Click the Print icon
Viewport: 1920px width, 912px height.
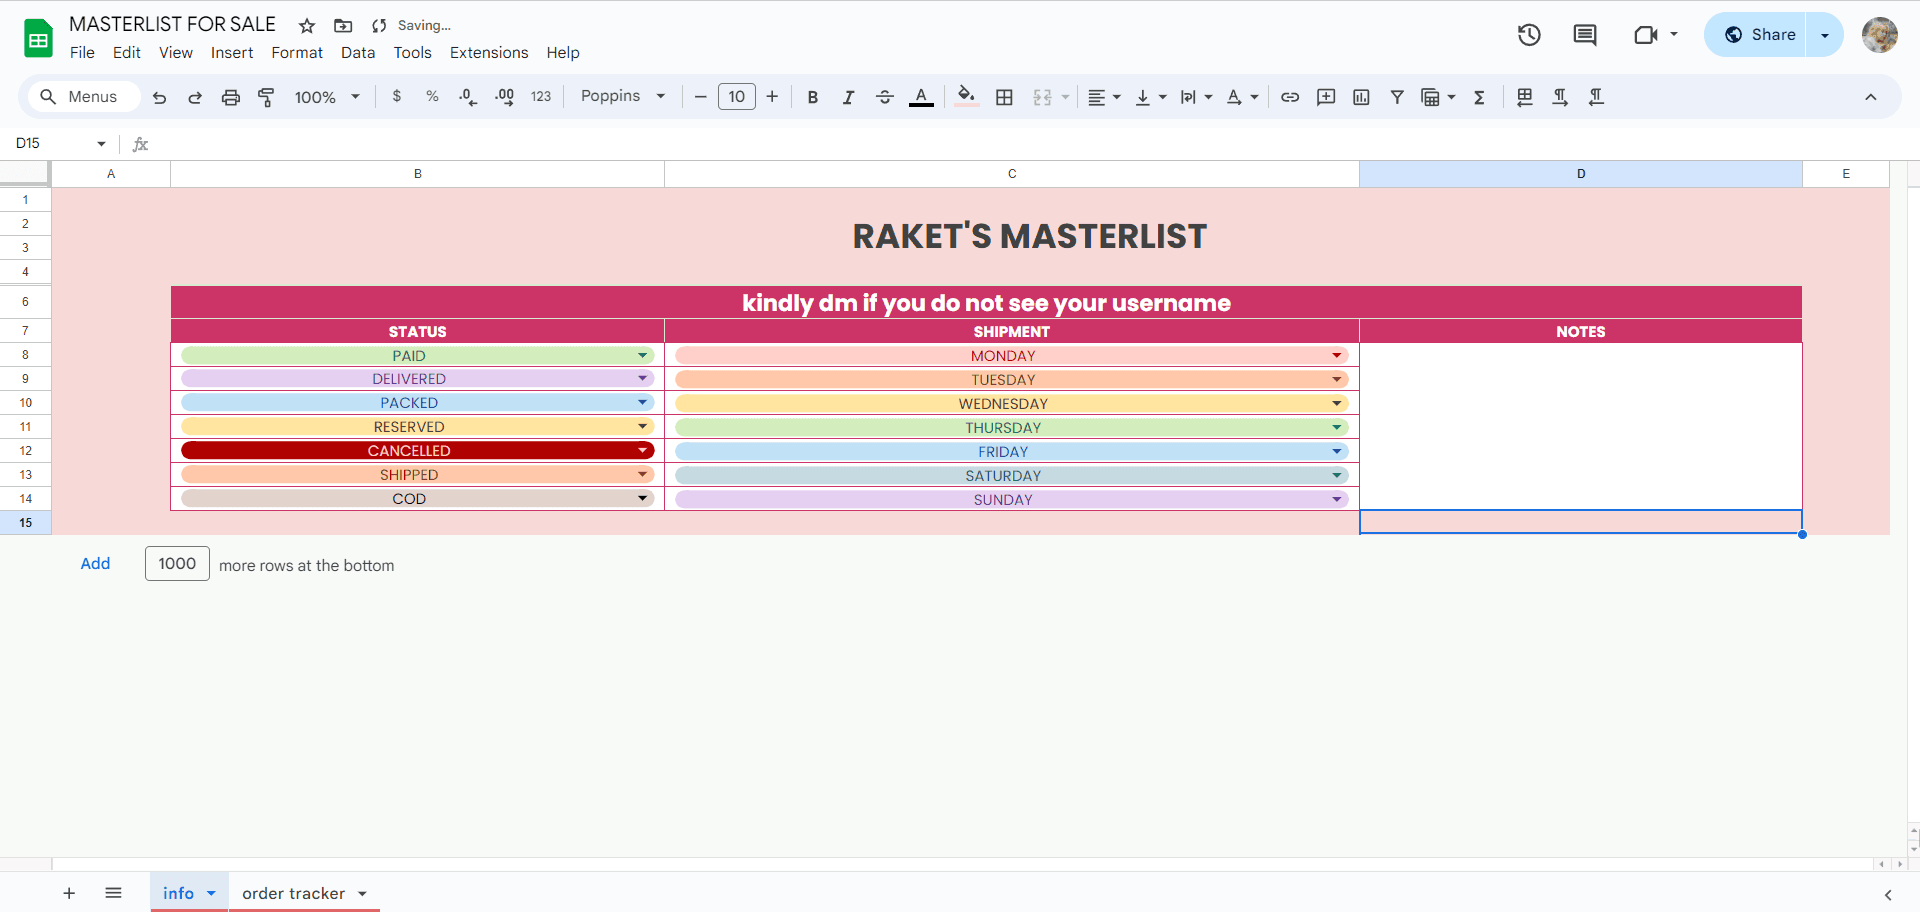pos(231,97)
